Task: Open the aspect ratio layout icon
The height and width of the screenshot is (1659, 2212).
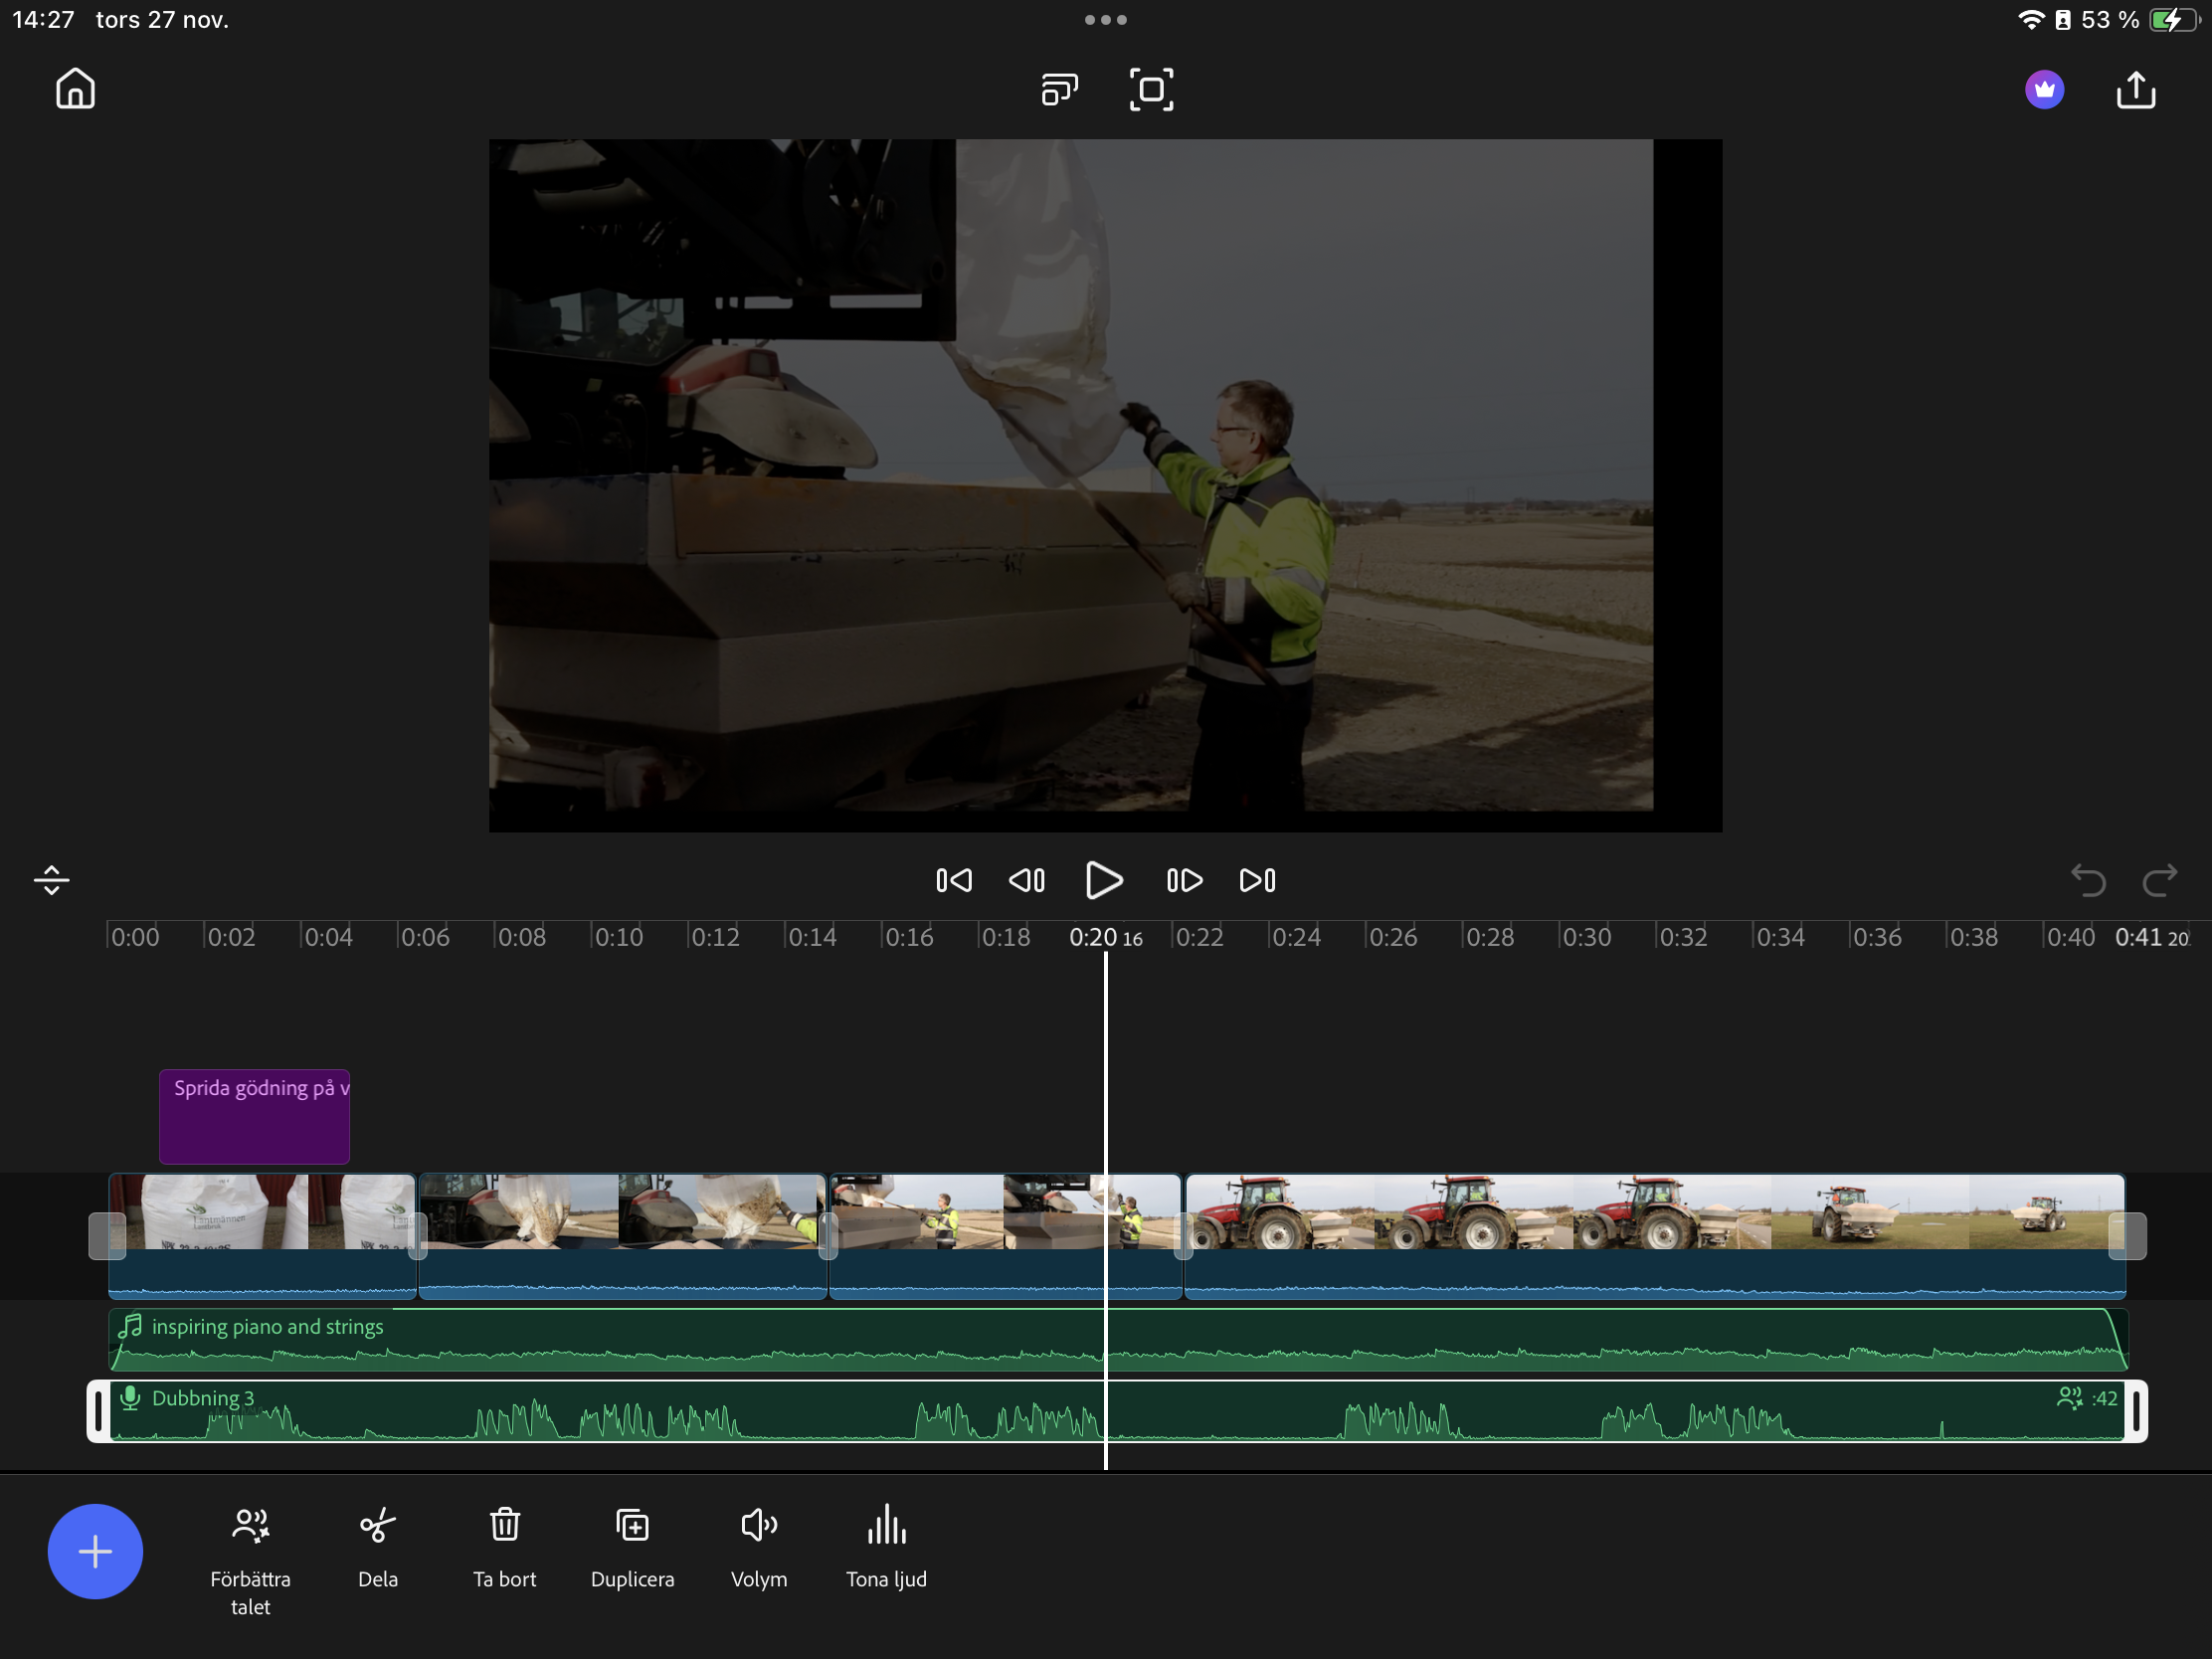Action: pyautogui.click(x=1059, y=90)
